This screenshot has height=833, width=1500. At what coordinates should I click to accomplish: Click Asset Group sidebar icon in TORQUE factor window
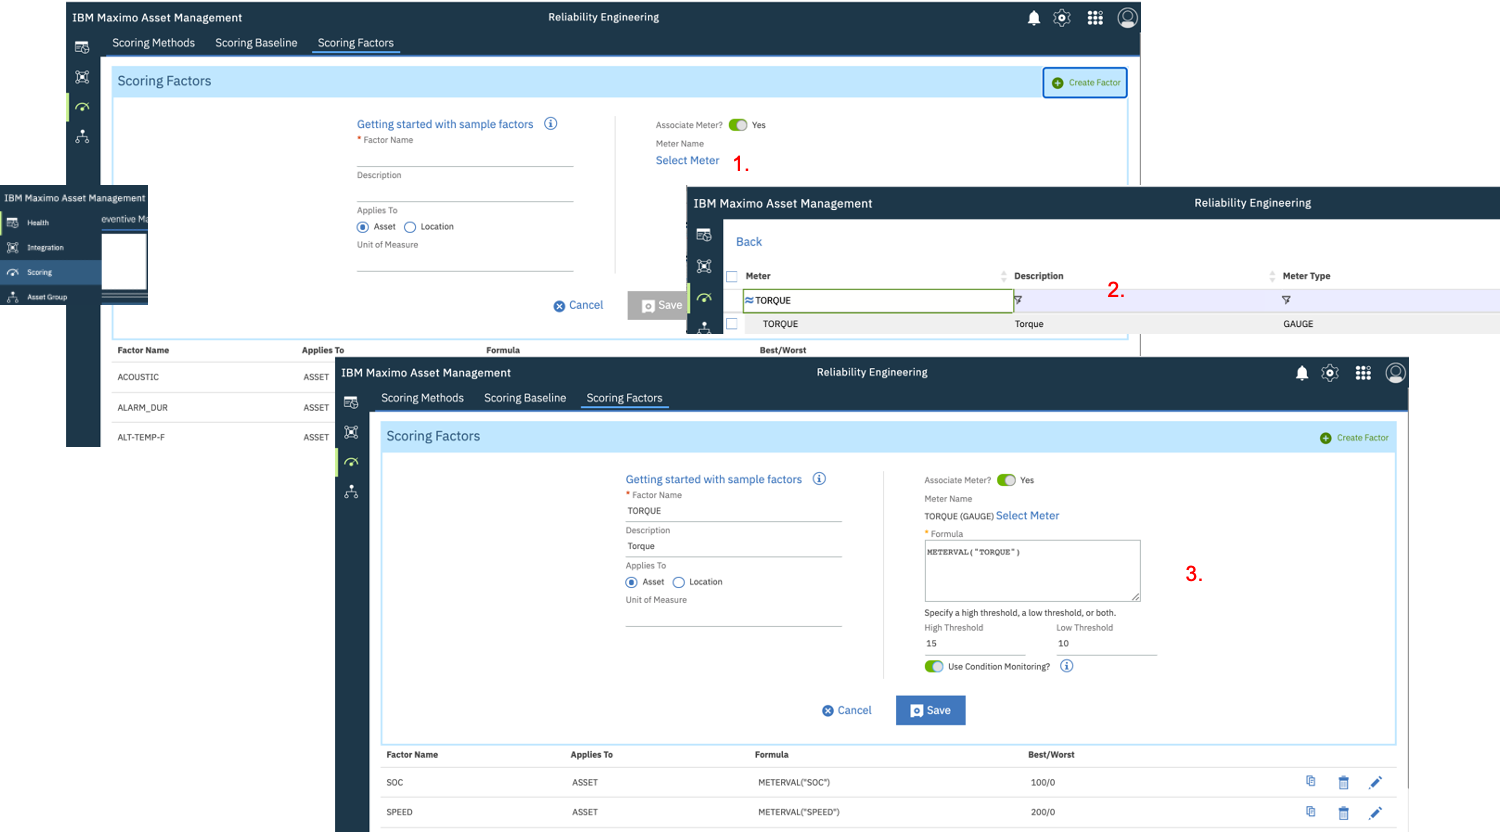tap(351, 492)
